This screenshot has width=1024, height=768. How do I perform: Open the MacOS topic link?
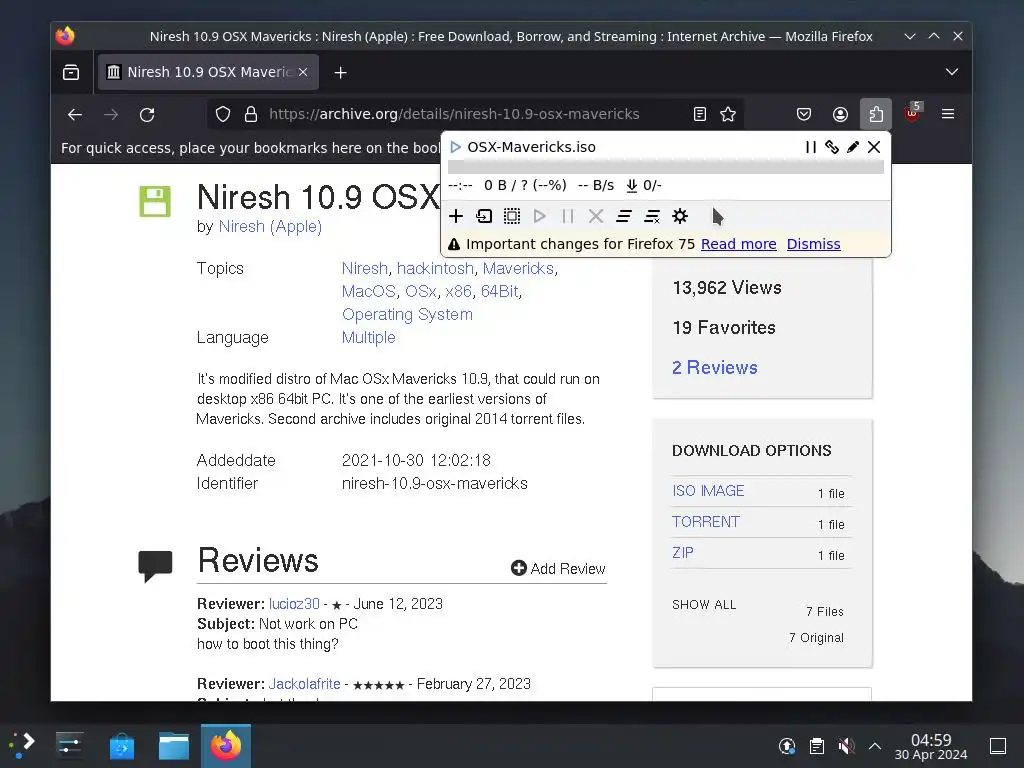pos(369,291)
